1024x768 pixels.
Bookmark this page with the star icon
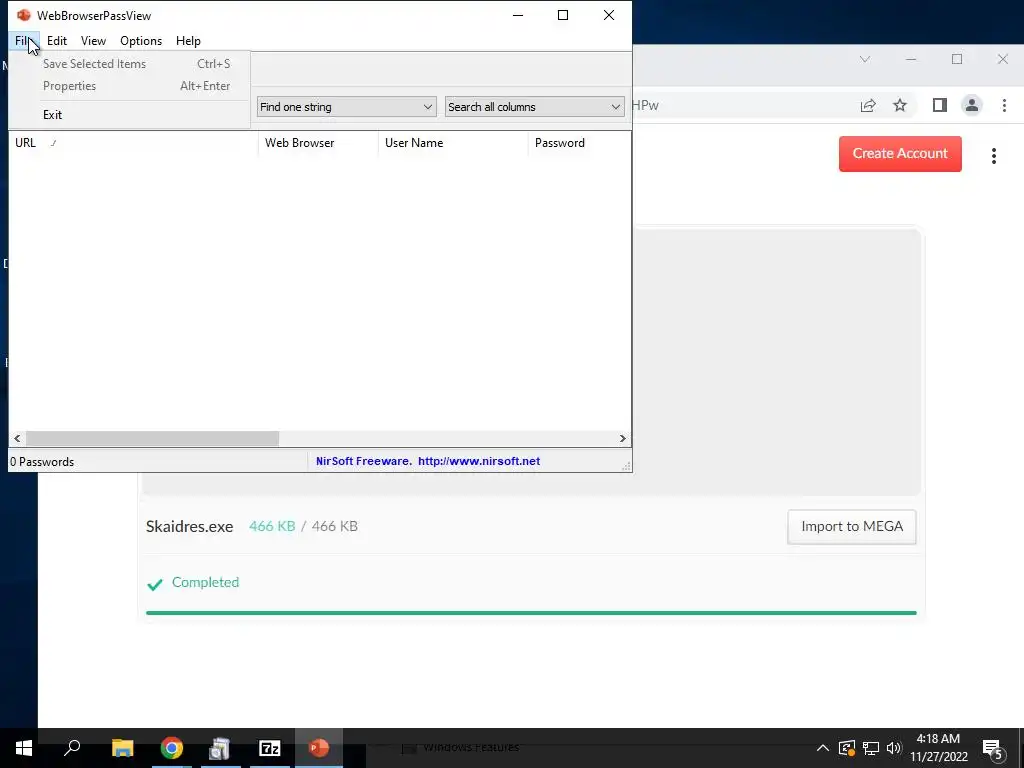(900, 105)
